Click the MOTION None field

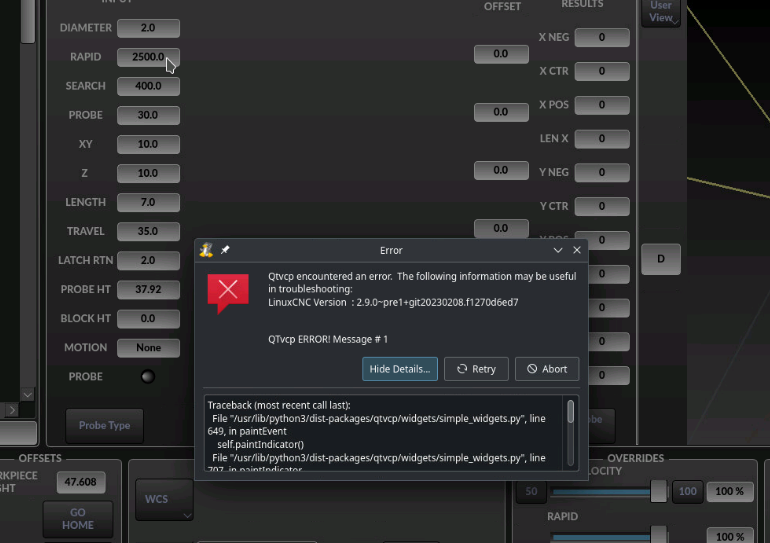point(148,348)
